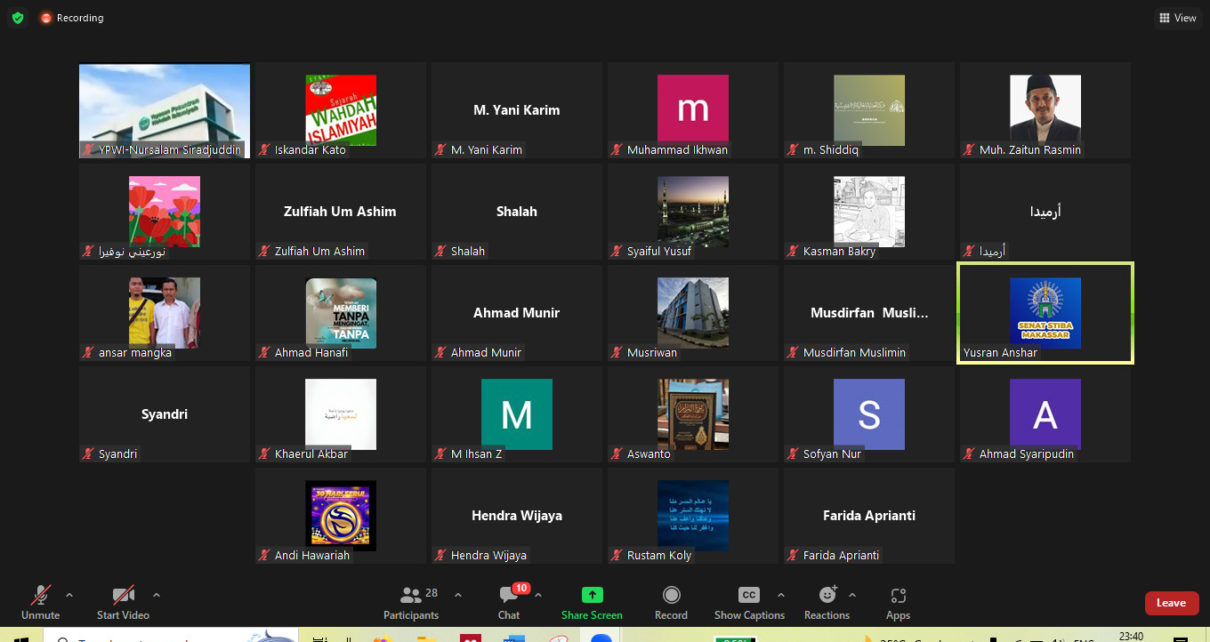1210x642 pixels.
Task: Select the Hendra Wijaya participant tile
Action: [x=517, y=516]
